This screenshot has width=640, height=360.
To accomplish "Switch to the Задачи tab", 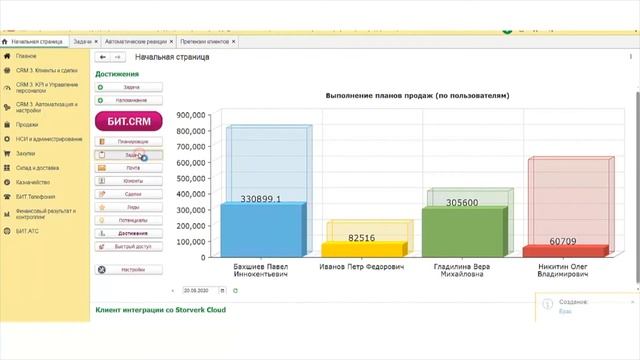I will pyautogui.click(x=82, y=42).
